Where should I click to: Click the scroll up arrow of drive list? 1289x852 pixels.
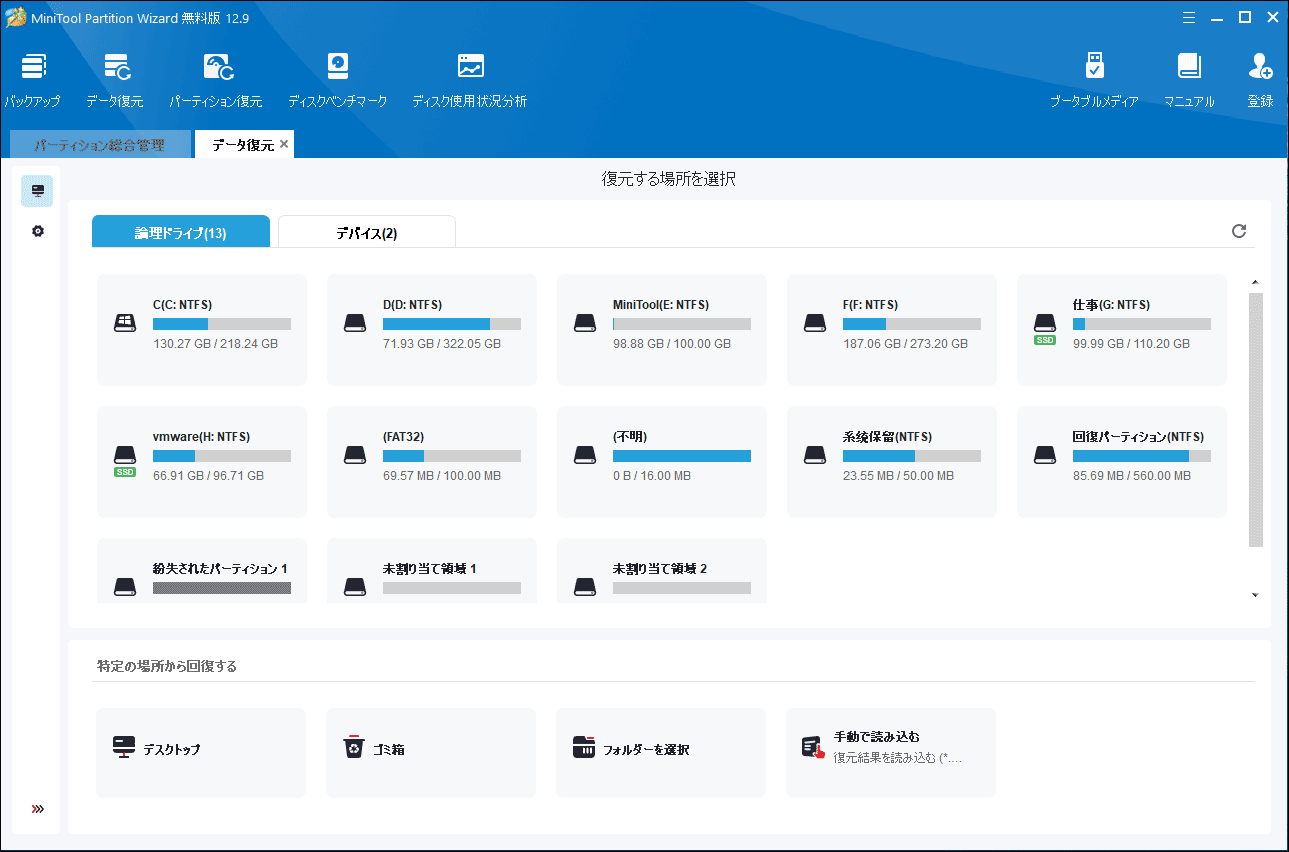pyautogui.click(x=1256, y=282)
